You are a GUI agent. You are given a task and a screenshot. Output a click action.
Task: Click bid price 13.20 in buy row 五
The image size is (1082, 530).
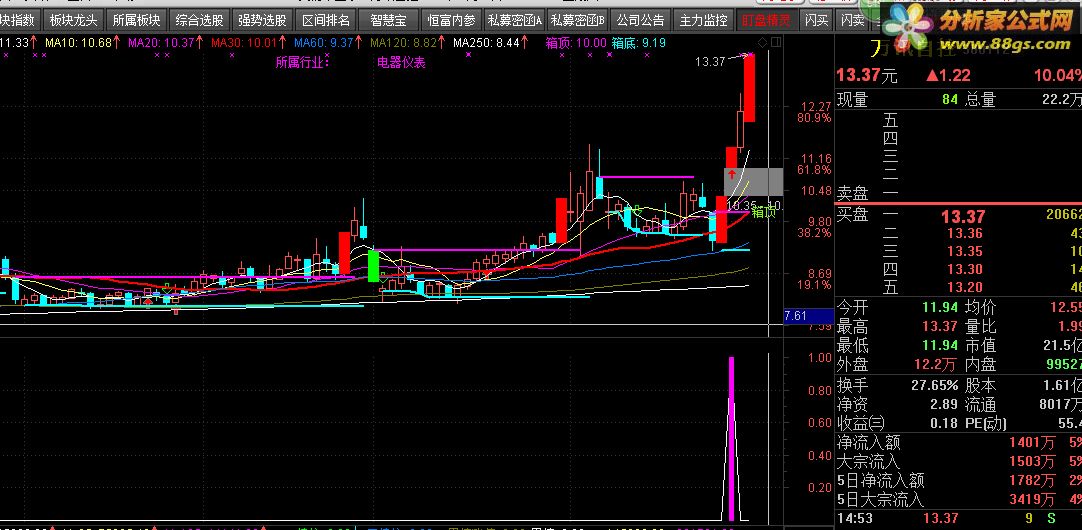[965, 288]
